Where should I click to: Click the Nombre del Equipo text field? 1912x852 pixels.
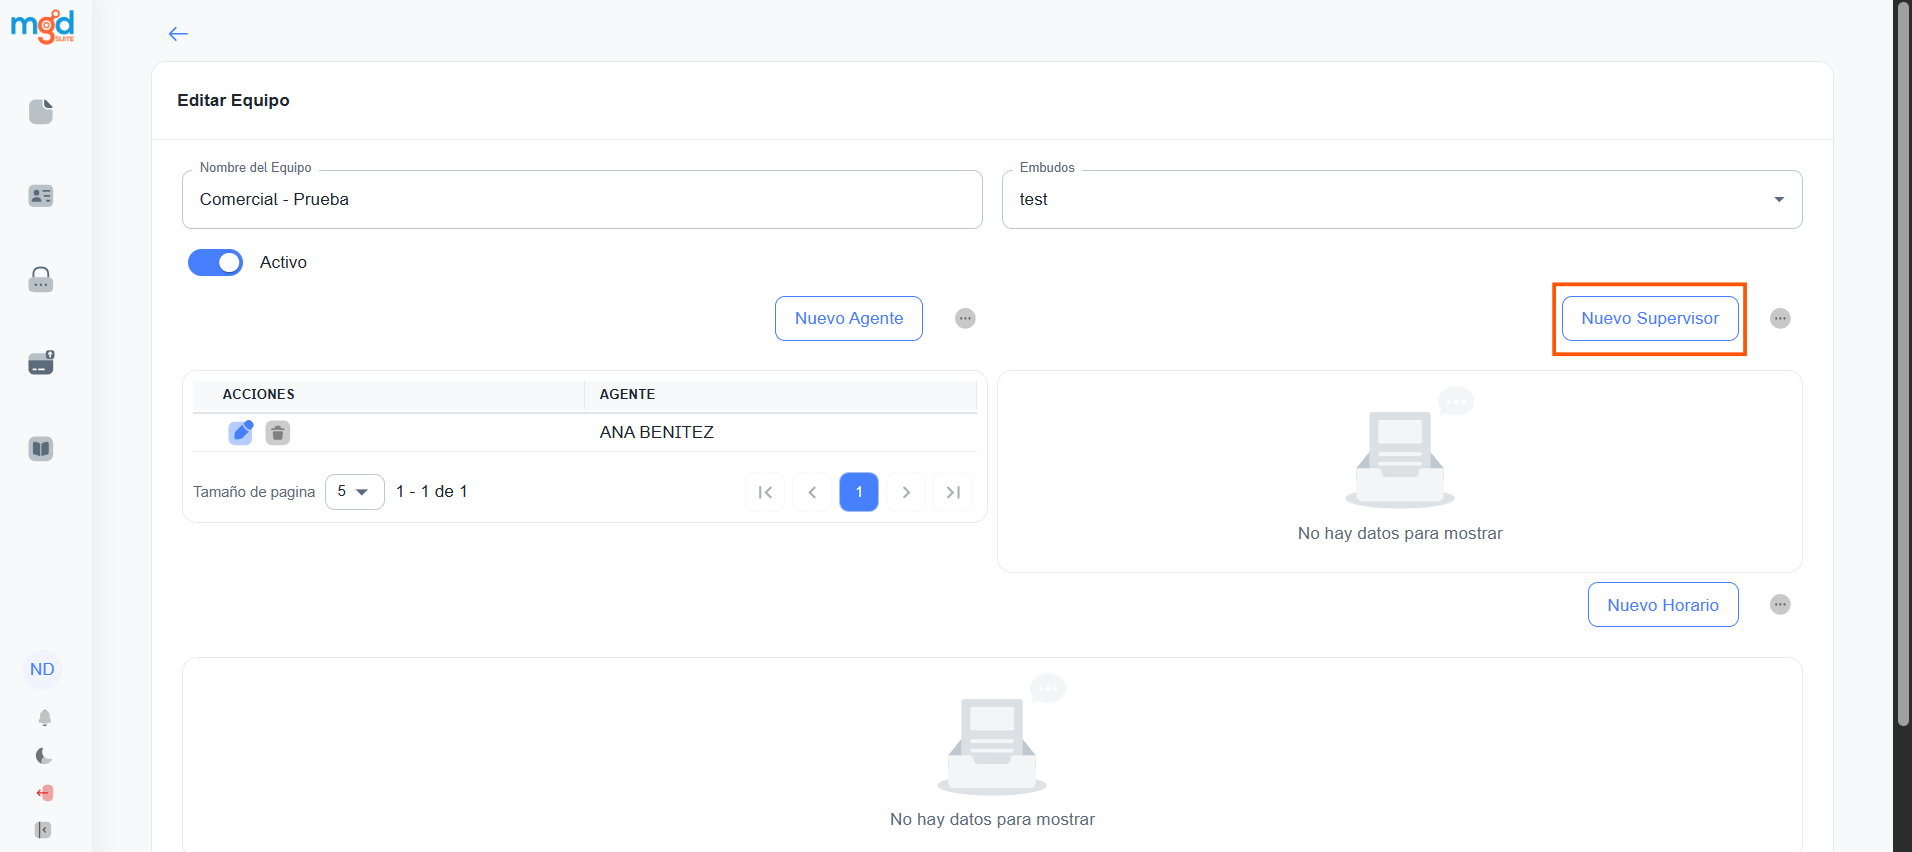coord(582,200)
